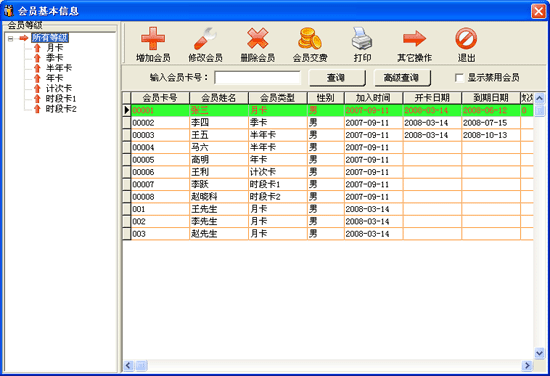Select the 月卡 level arrow icon in tree
Image resolution: width=550 pixels, height=376 pixels.
pos(37,48)
